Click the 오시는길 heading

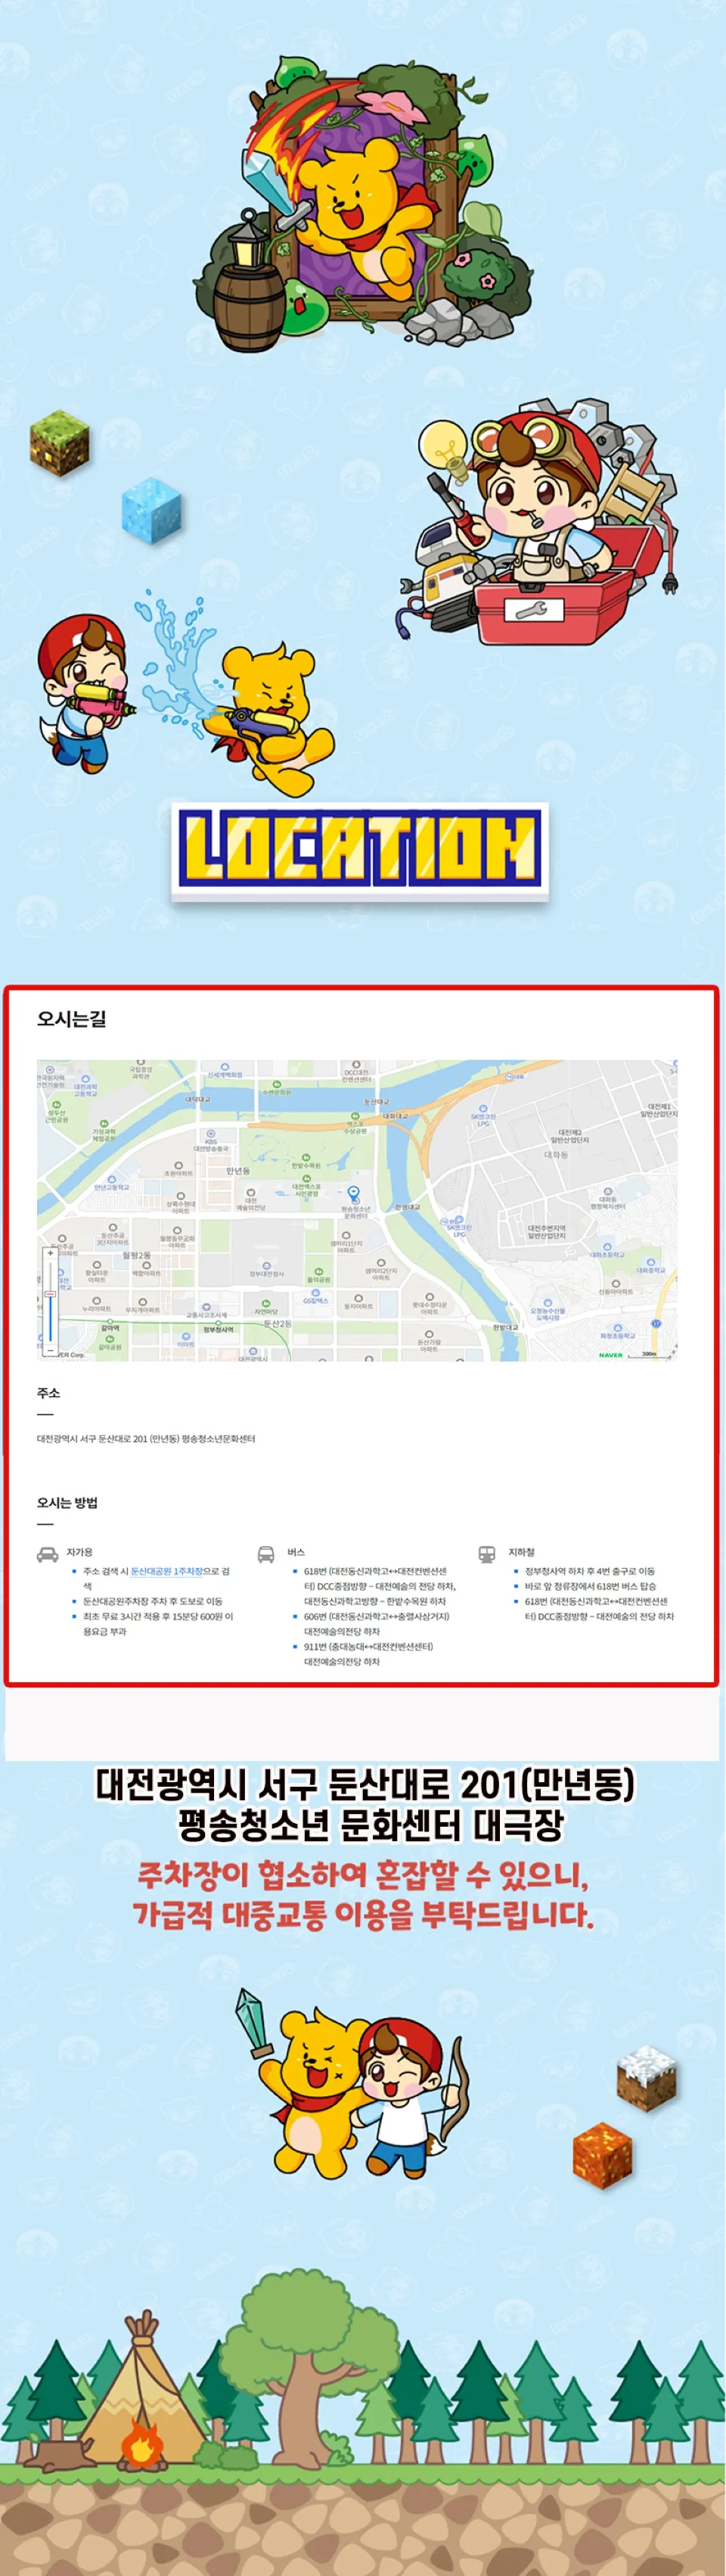coord(71,1019)
